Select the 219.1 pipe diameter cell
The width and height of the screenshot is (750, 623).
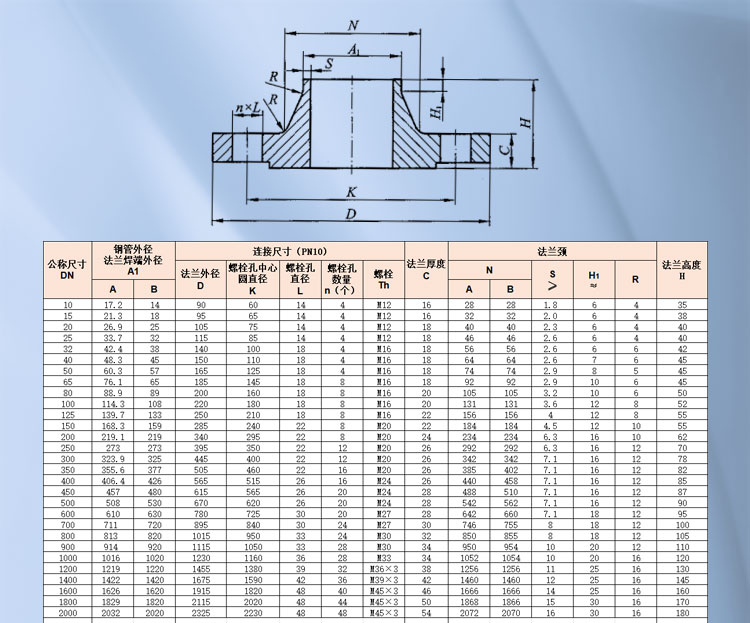[113, 436]
